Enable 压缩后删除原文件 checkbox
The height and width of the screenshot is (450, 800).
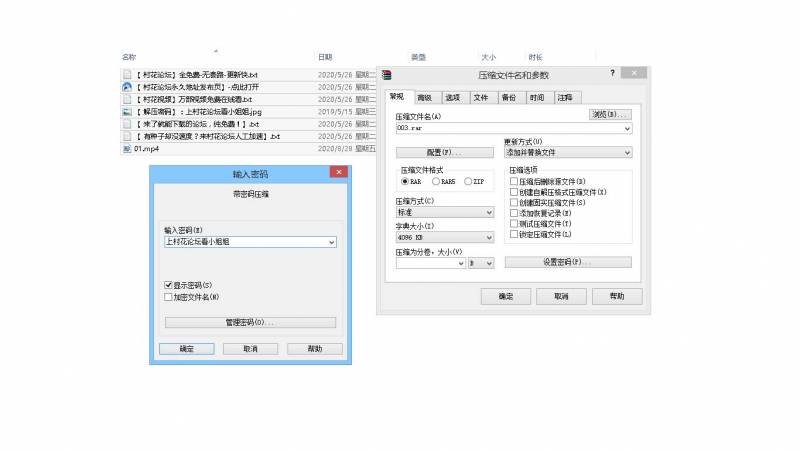(514, 181)
